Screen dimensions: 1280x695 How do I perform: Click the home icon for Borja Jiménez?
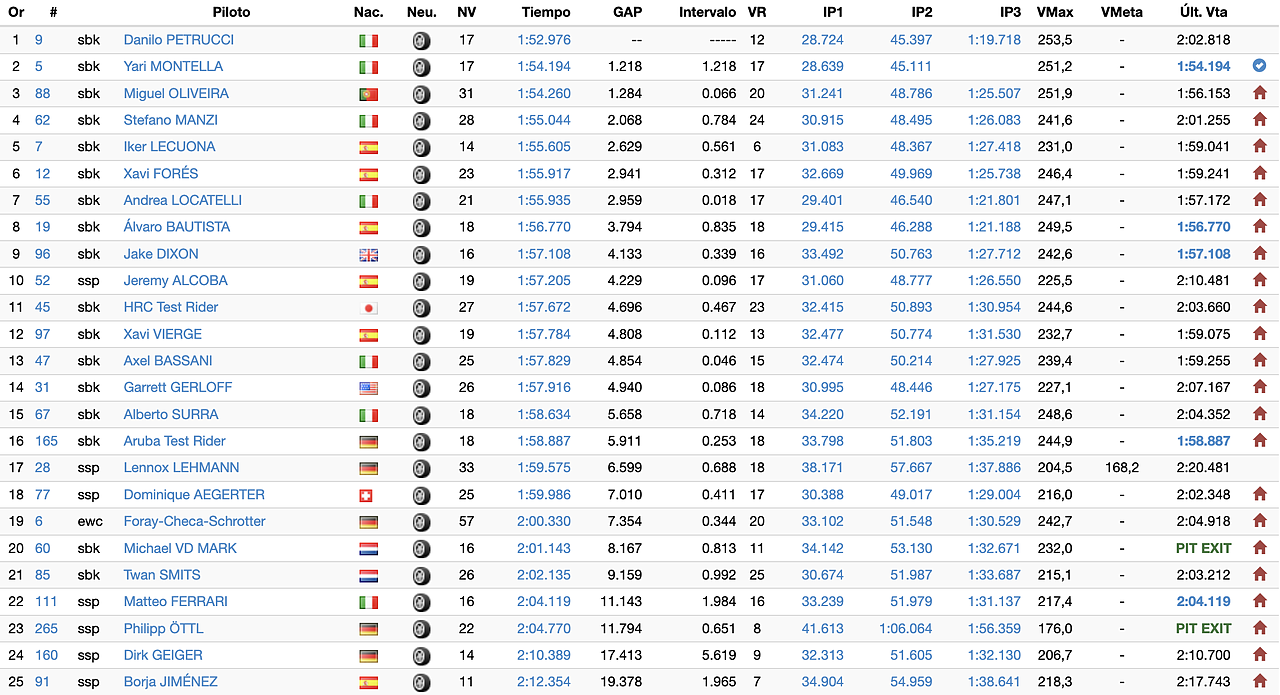pyautogui.click(x=1259, y=681)
